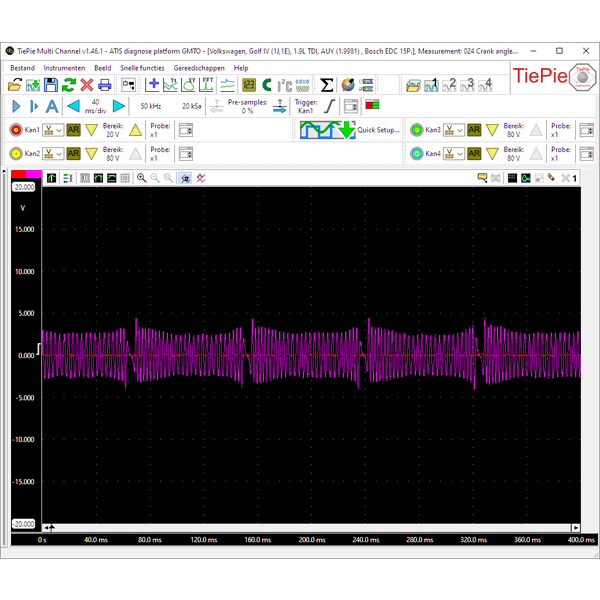Click the blue floppy disk save icon
600x600 pixels.
pyautogui.click(x=51, y=85)
